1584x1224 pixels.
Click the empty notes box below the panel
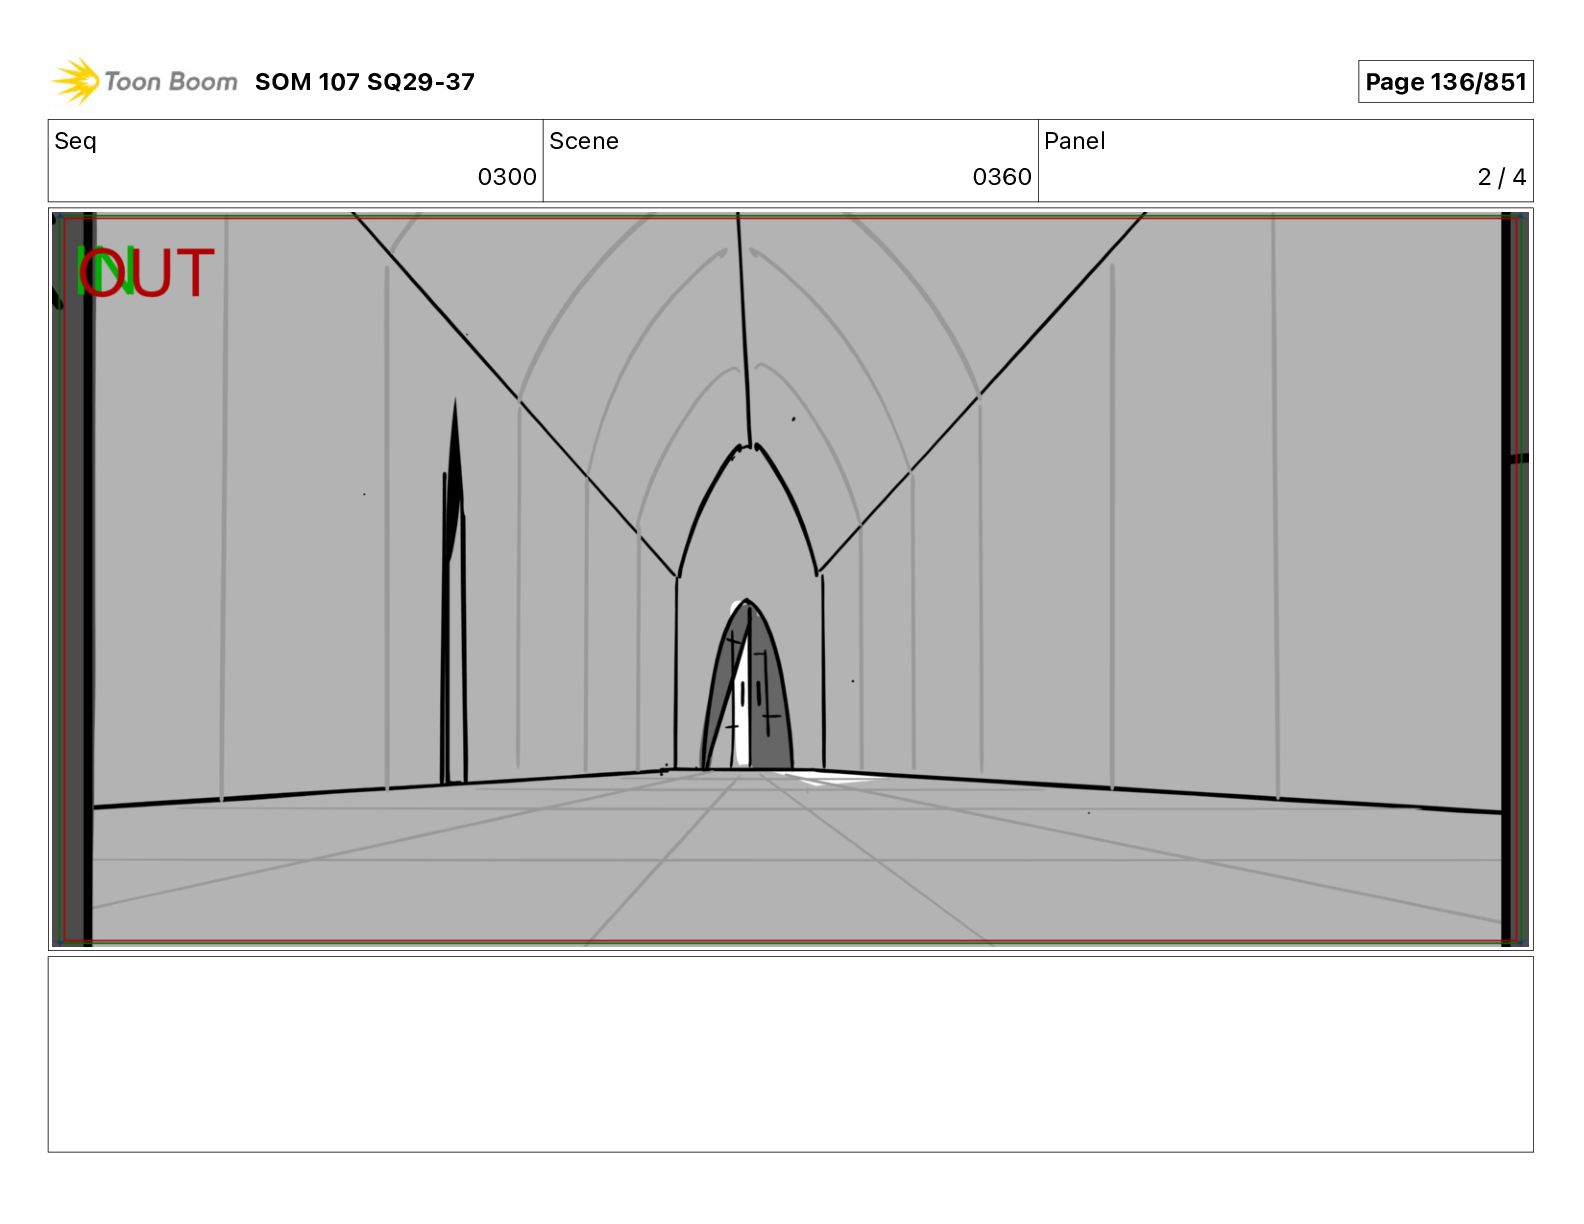791,1054
